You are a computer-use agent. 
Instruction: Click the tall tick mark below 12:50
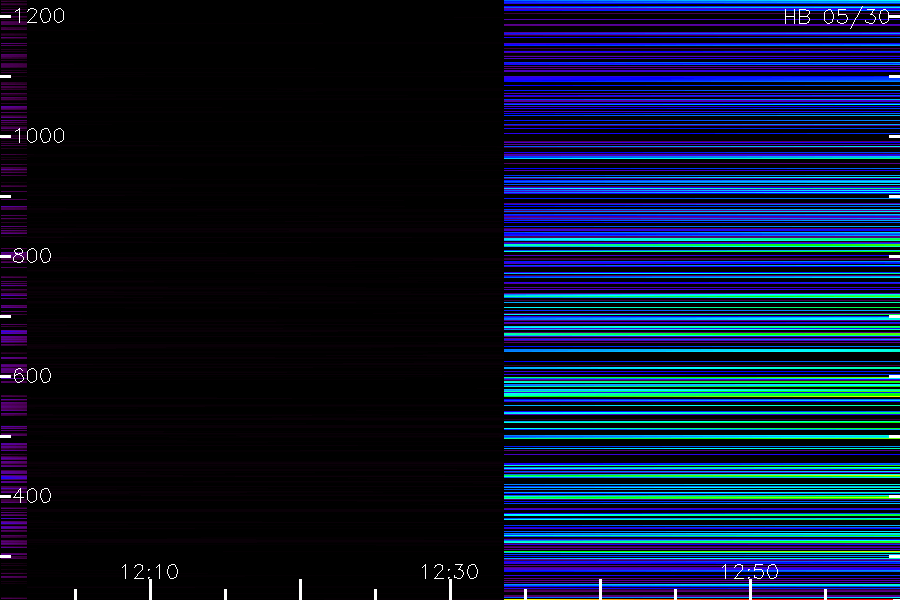pyautogui.click(x=750, y=590)
